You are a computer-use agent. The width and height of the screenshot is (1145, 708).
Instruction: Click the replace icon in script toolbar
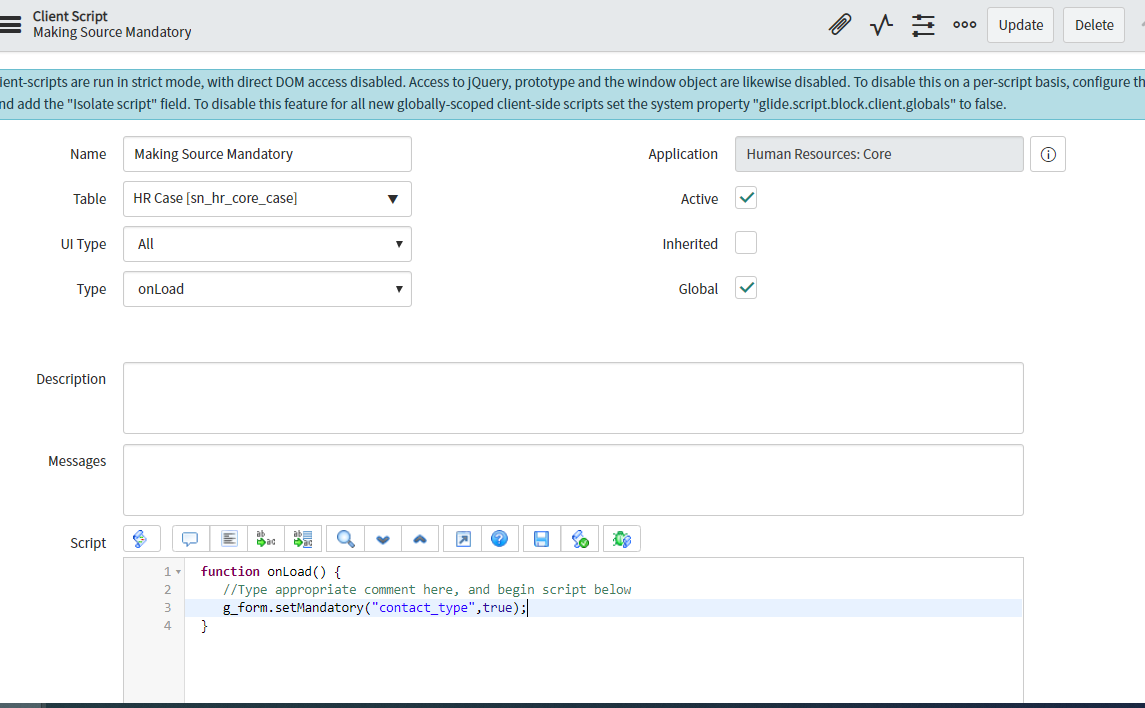pos(266,539)
